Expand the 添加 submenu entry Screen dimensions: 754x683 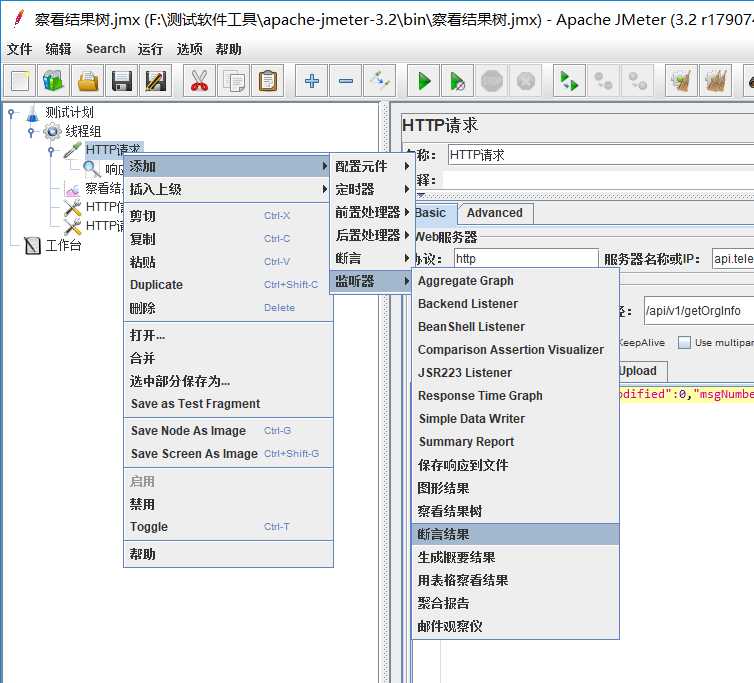227,166
